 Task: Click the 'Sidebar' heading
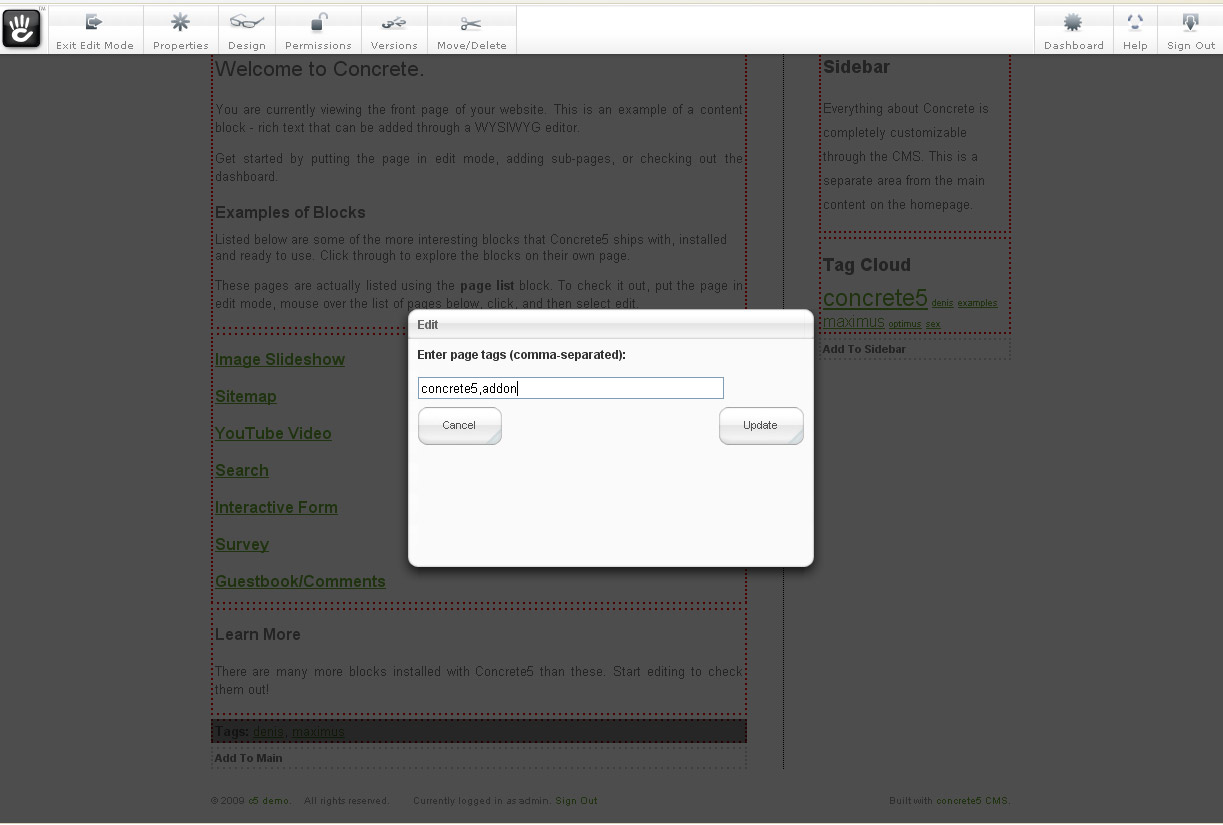856,67
